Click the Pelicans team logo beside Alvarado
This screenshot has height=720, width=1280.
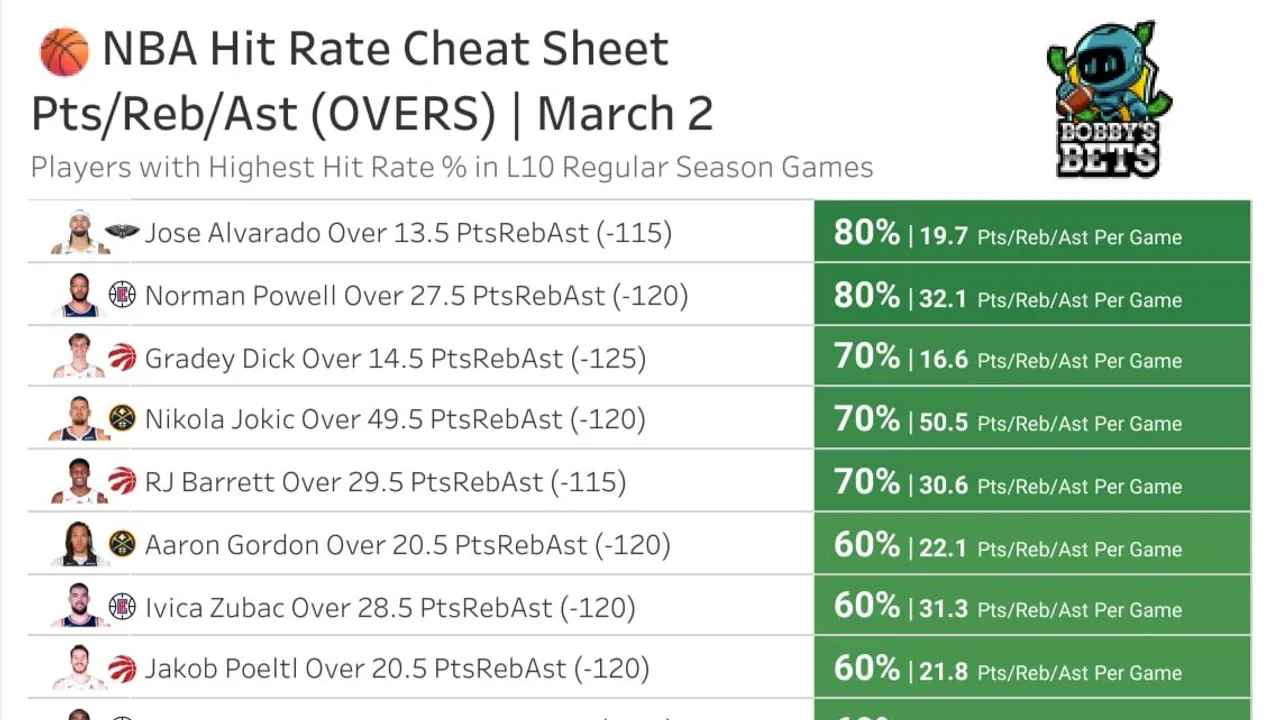click(122, 233)
